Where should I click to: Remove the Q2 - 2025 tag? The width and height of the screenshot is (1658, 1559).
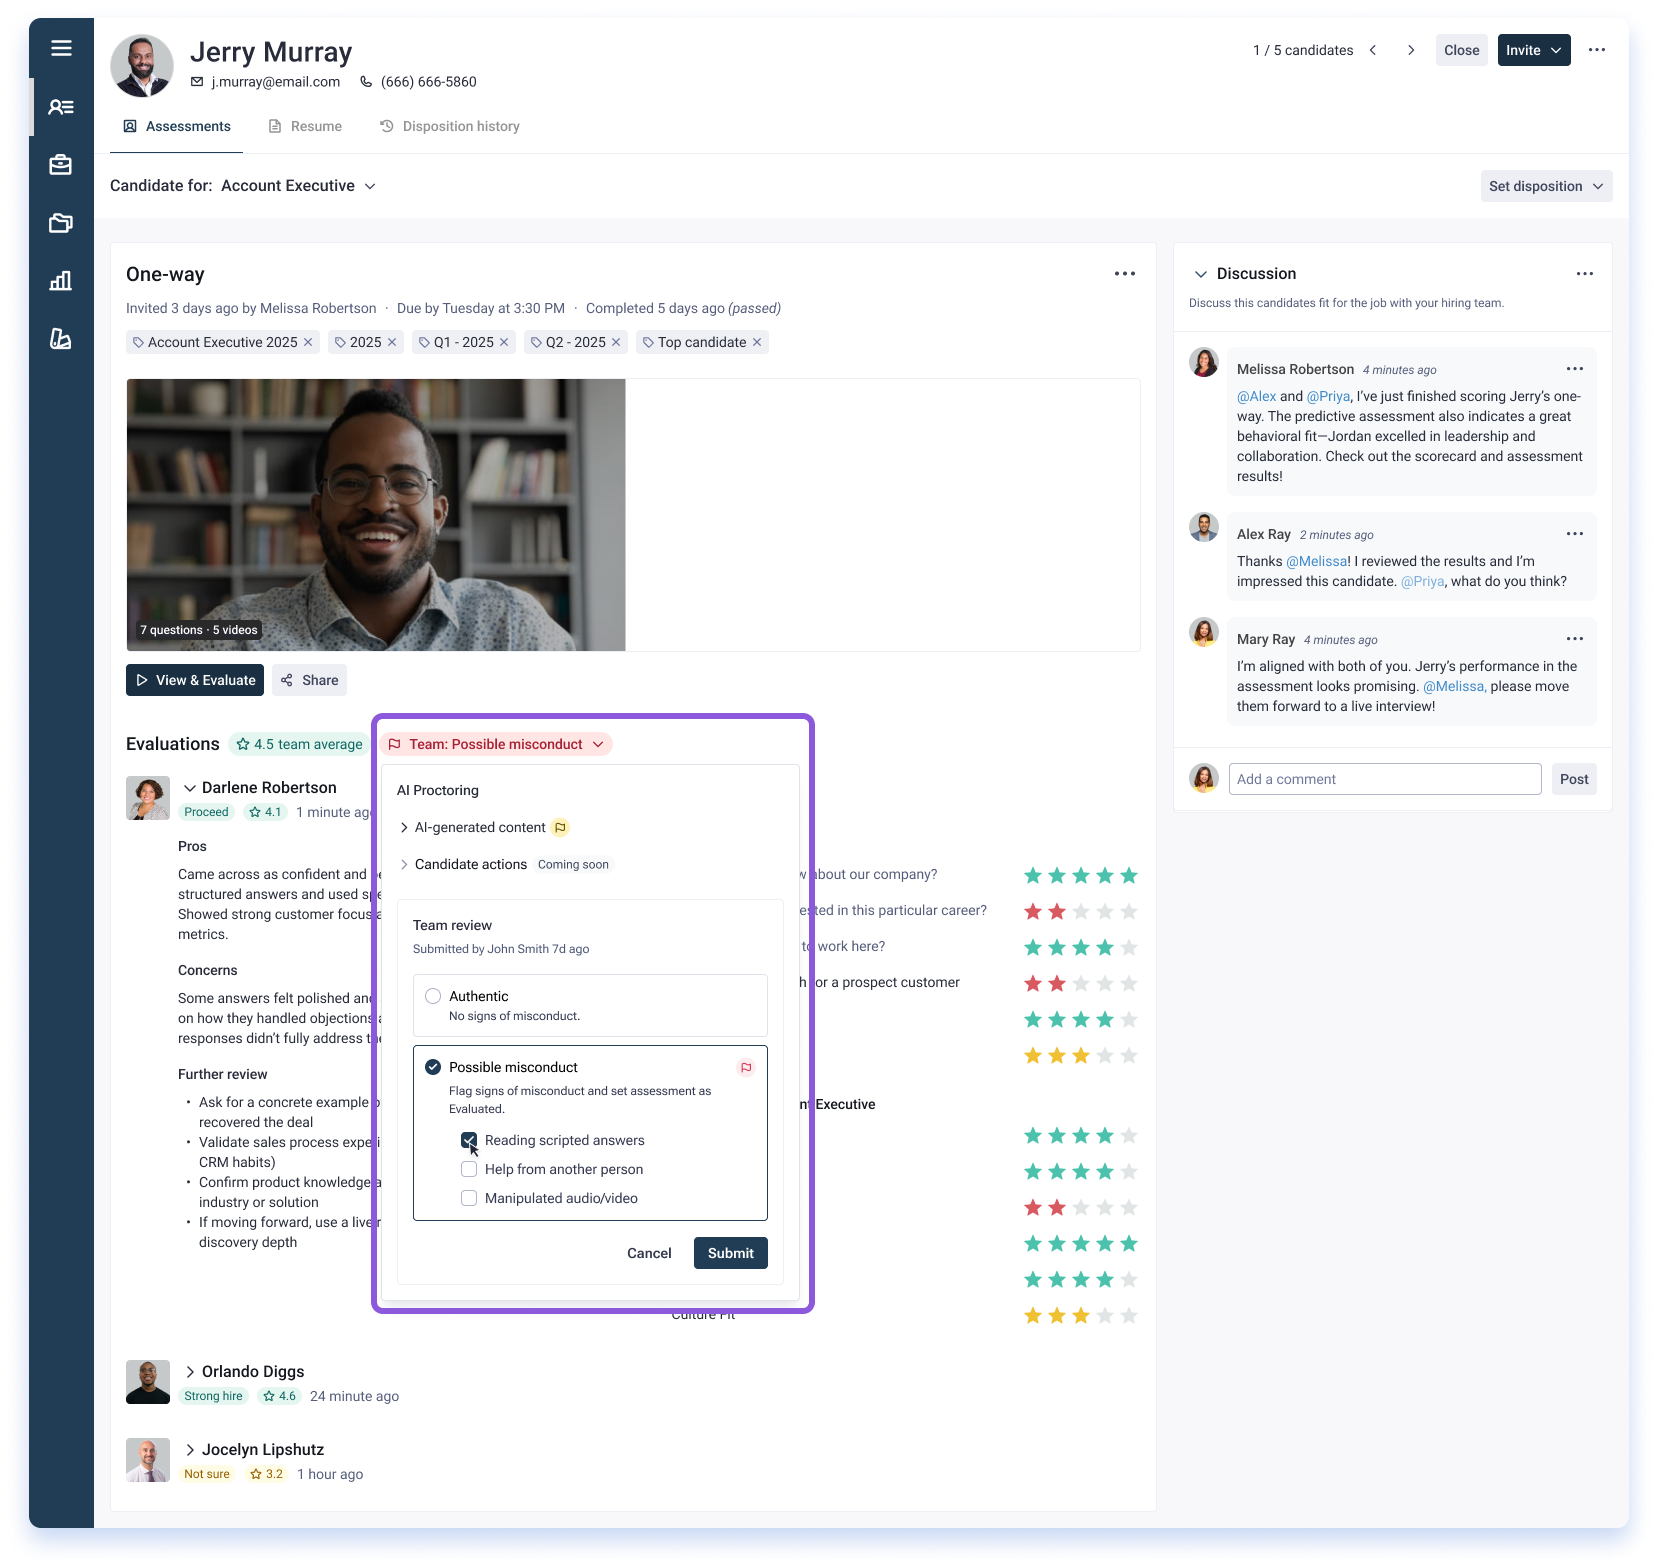click(x=616, y=342)
